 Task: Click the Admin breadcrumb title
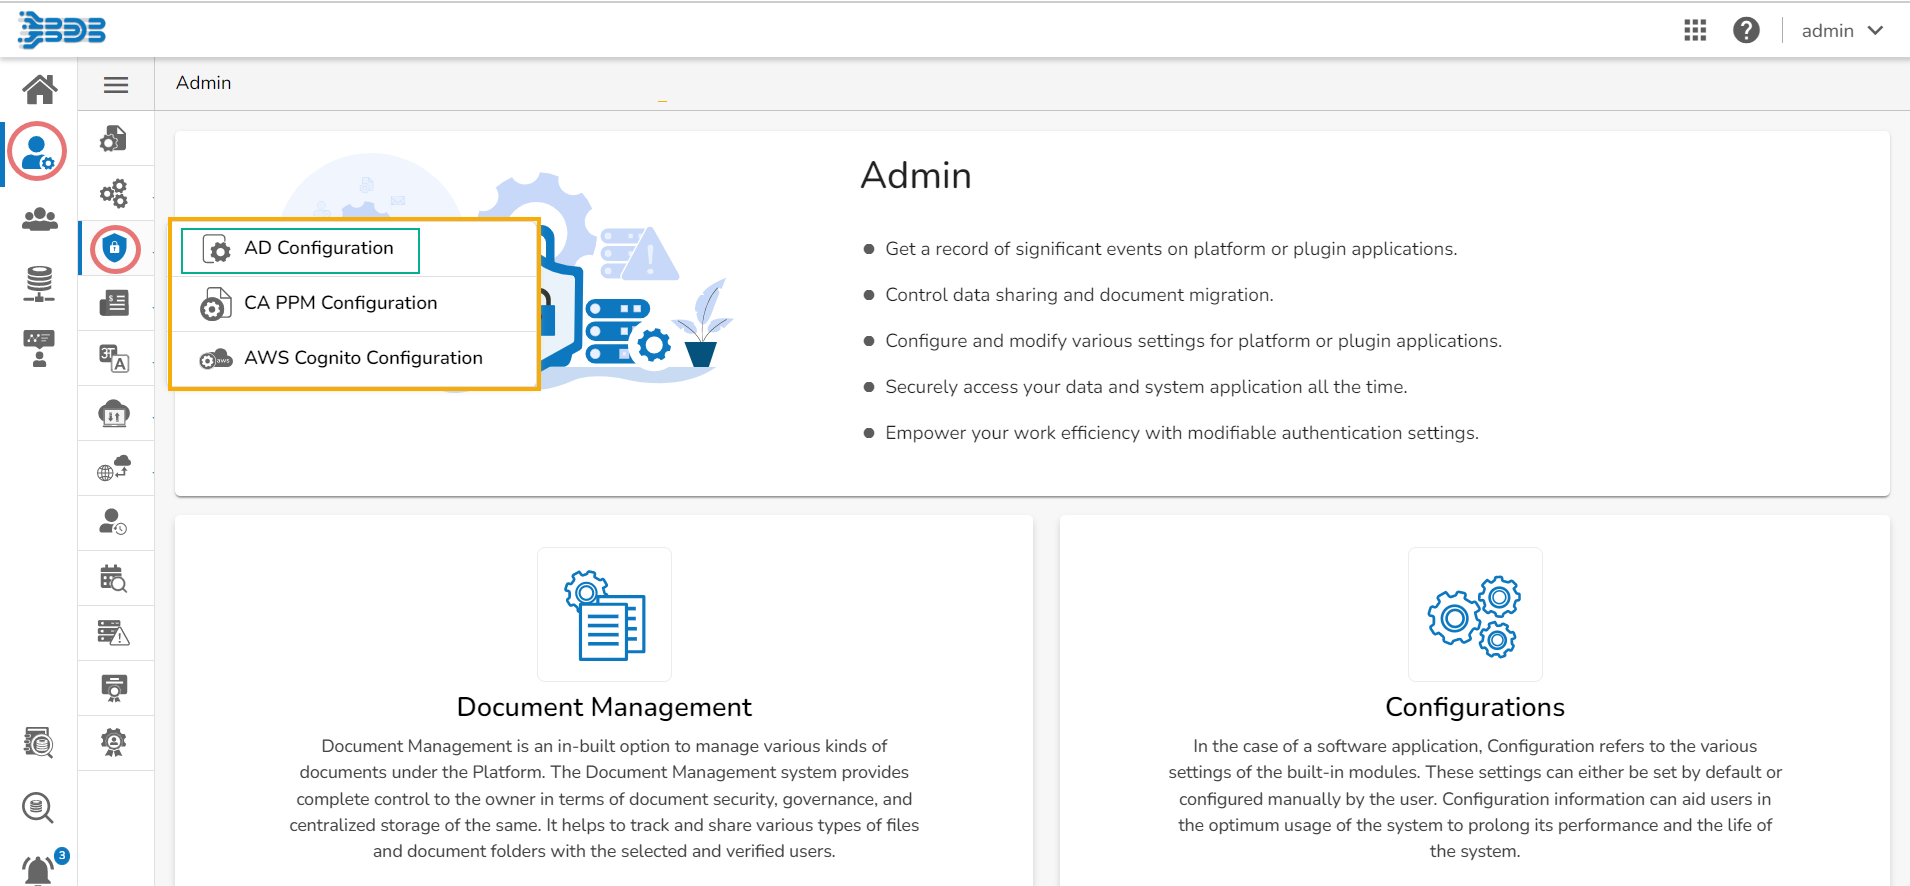pyautogui.click(x=204, y=83)
